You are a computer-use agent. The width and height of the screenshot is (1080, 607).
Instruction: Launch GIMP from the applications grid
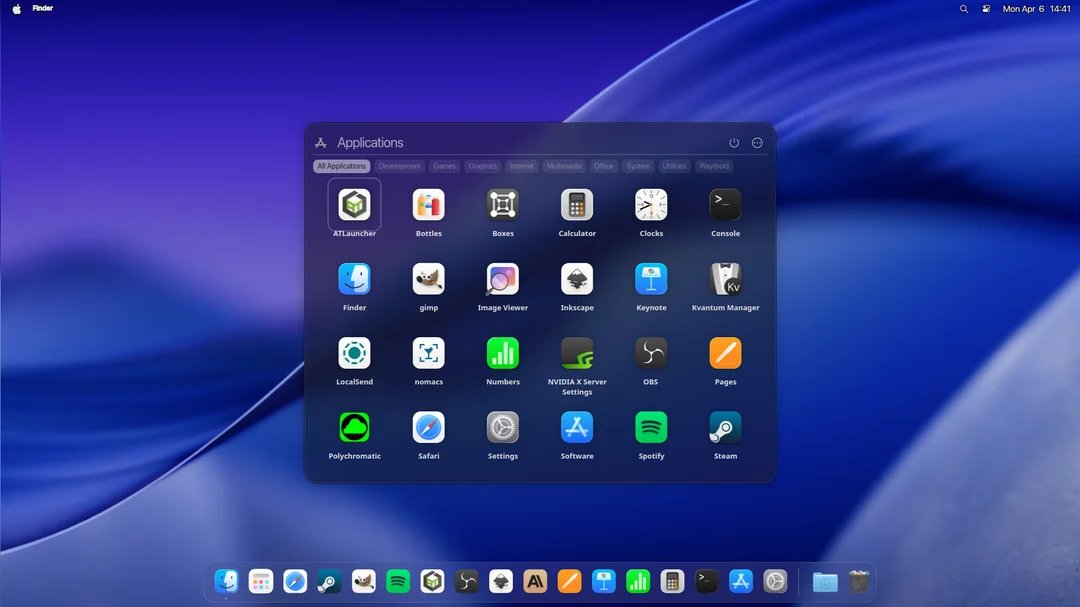pyautogui.click(x=428, y=280)
